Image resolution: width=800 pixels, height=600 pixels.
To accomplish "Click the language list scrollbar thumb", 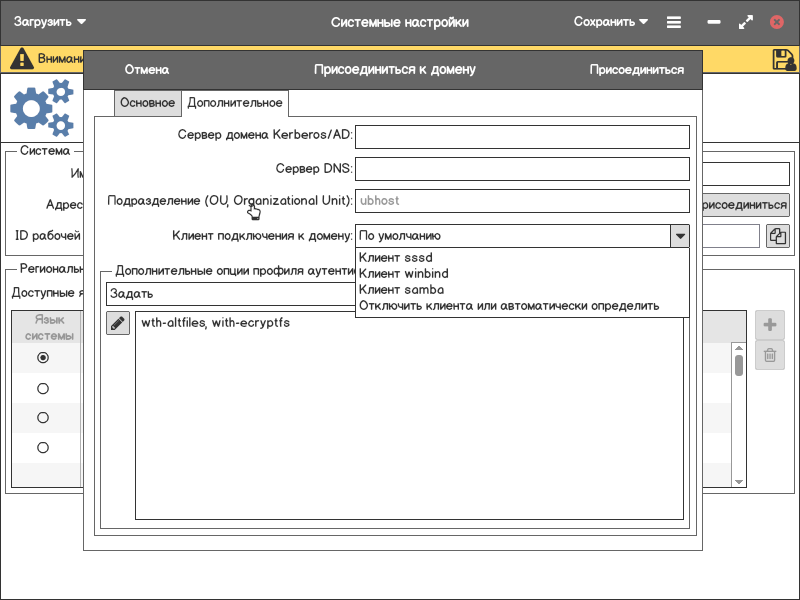I will 739,365.
